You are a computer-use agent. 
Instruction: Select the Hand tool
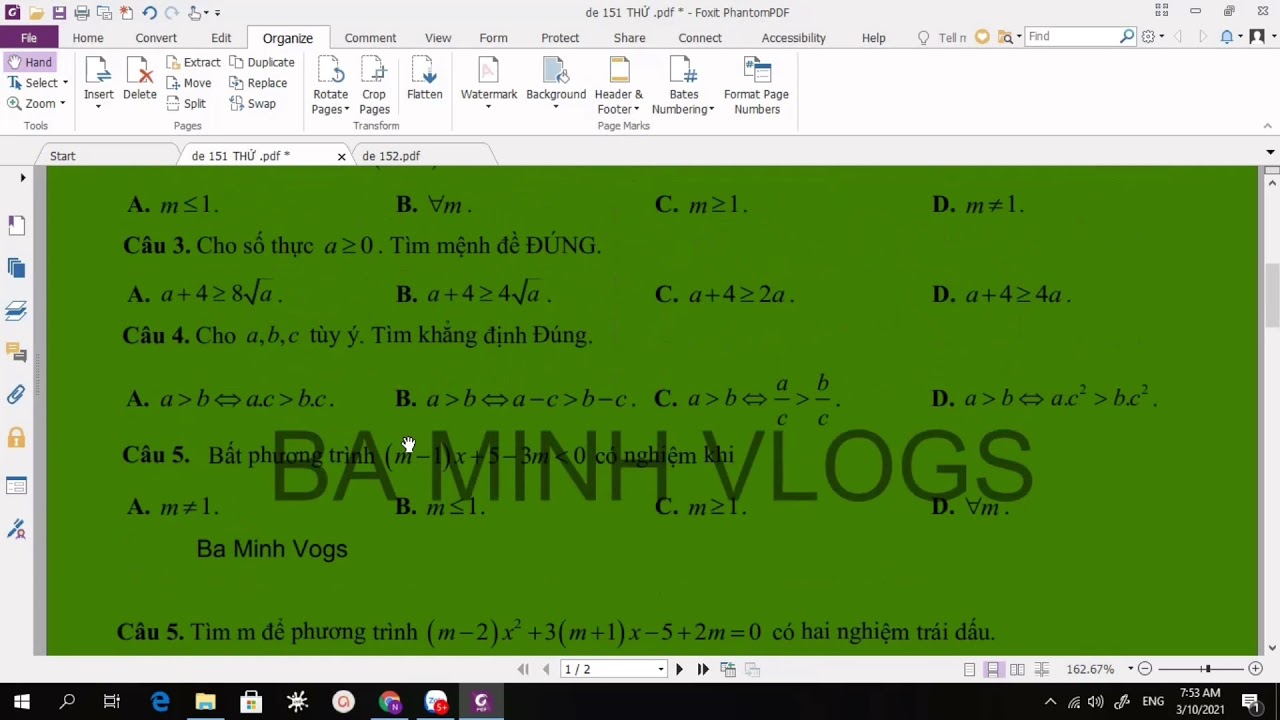pos(30,62)
